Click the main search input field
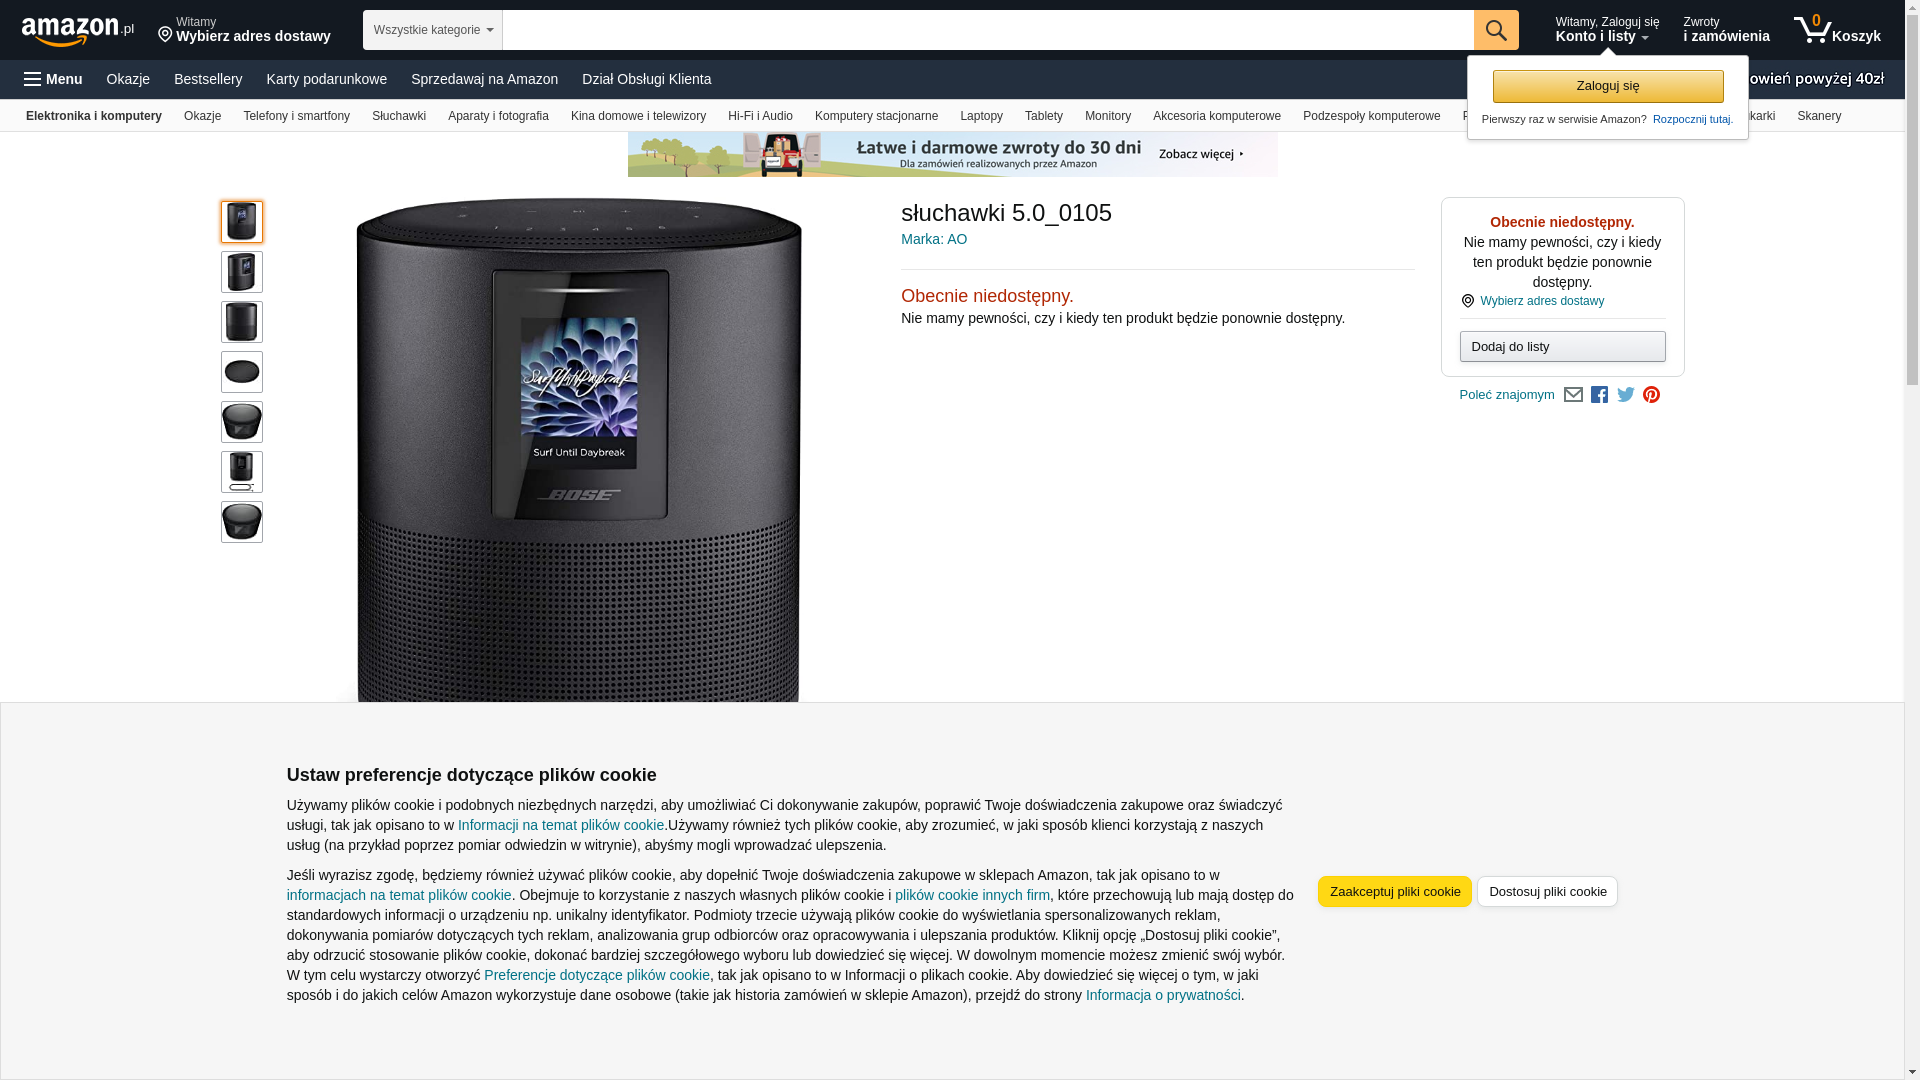Viewport: 1920px width, 1080px height. point(988,30)
